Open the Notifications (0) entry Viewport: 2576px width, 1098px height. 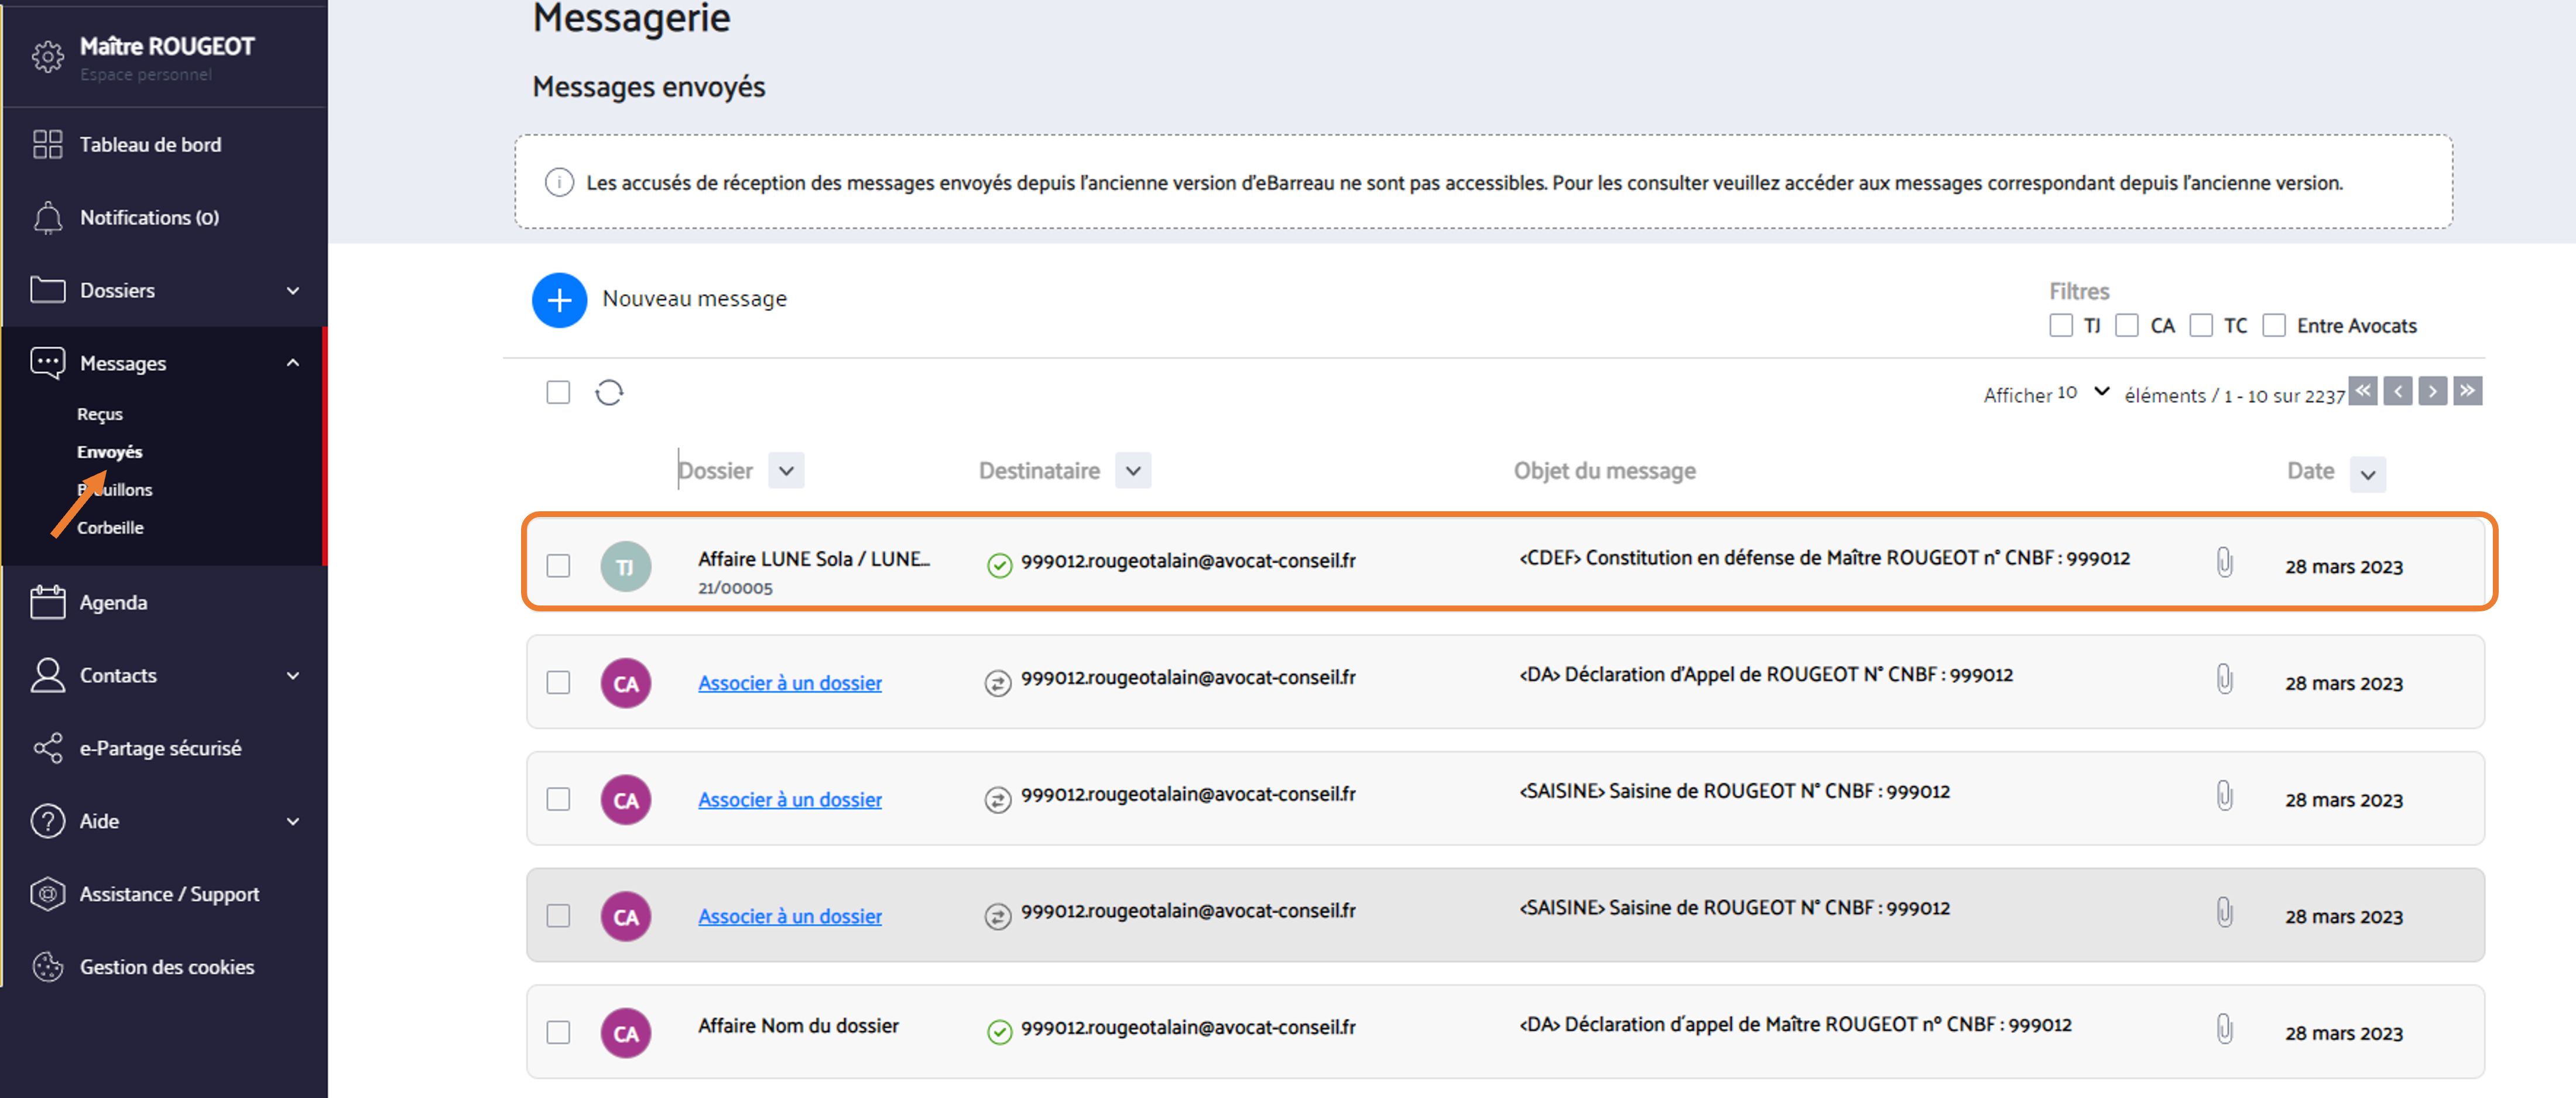[149, 218]
